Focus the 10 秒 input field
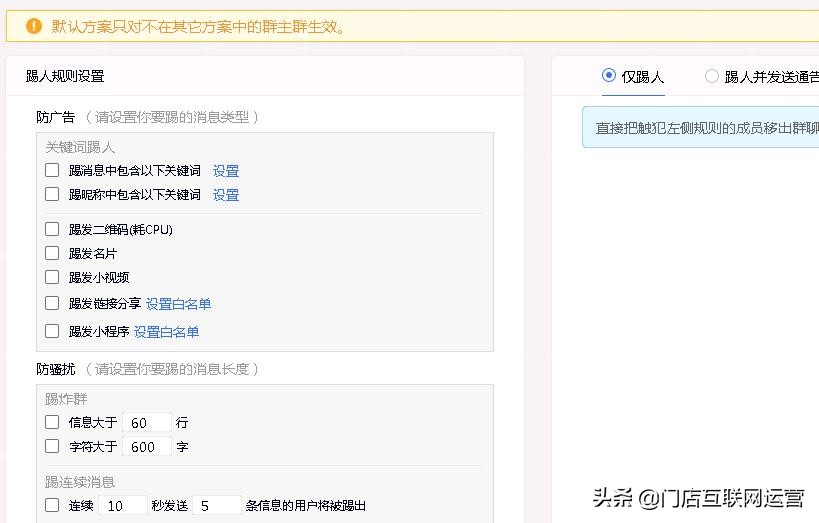Screen dimensions: 819x523 point(123,505)
